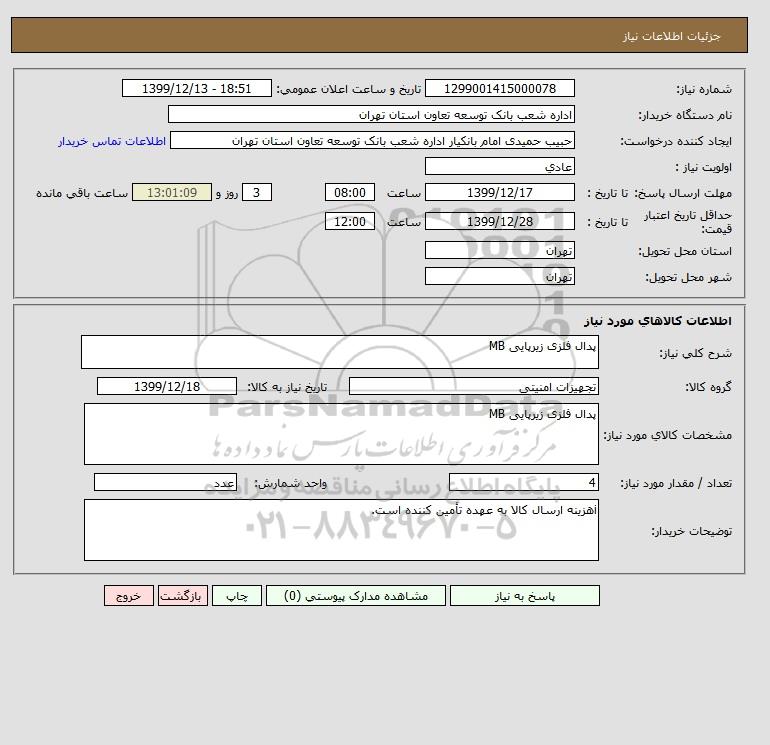This screenshot has height=745, width=770.
Task: Click the text ساعت باقی مانده
Action: pos(82,193)
